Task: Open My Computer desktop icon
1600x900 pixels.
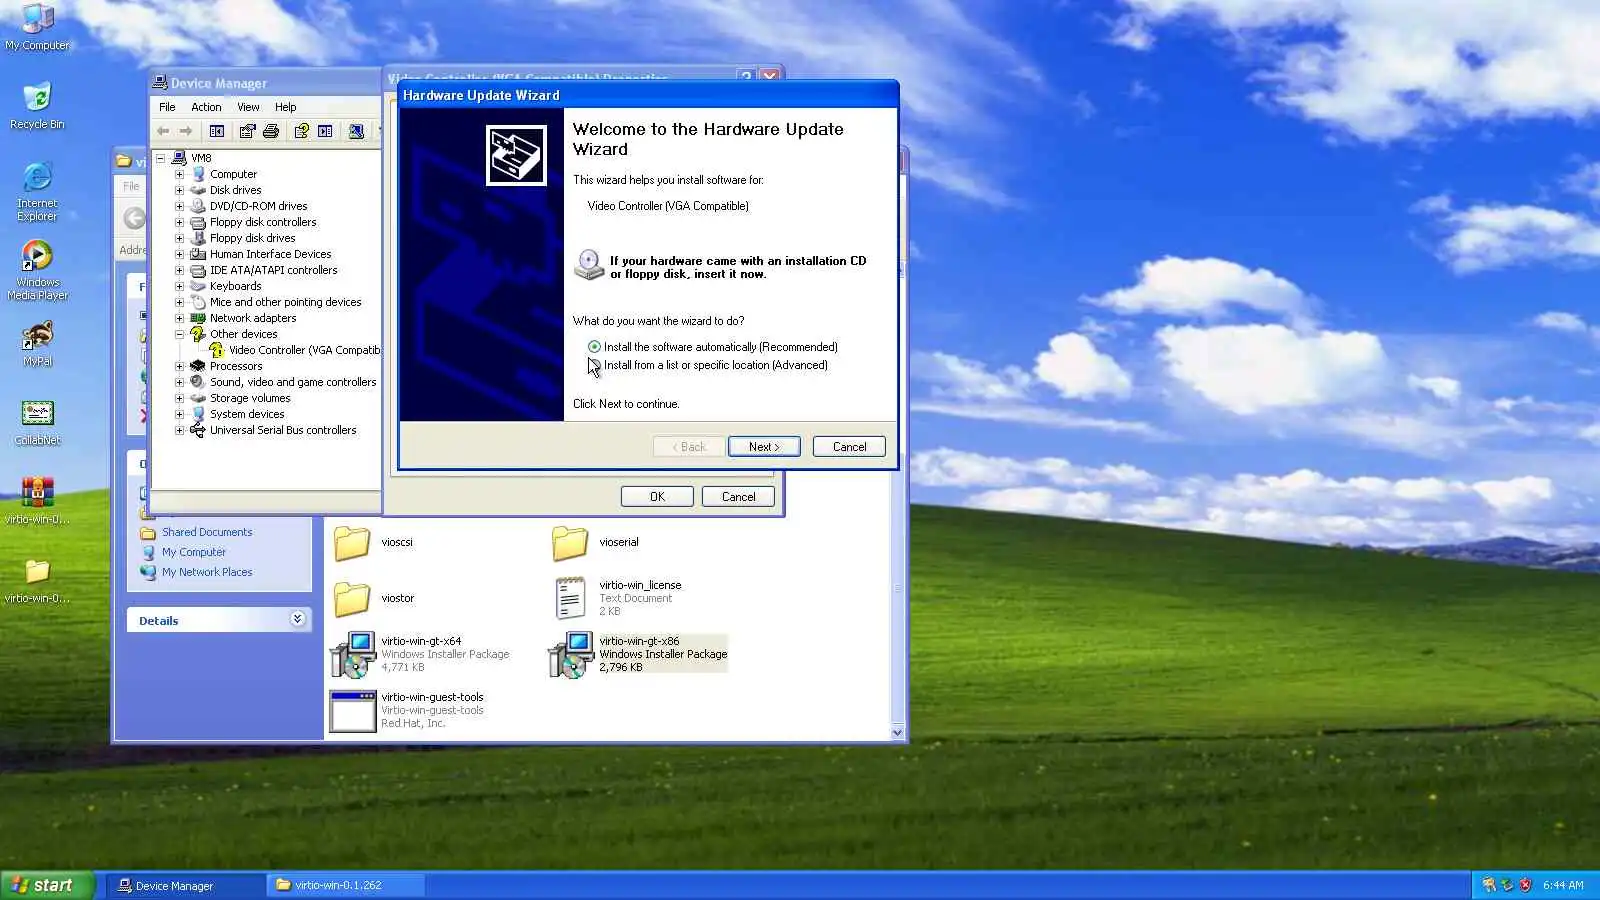Action: click(37, 27)
